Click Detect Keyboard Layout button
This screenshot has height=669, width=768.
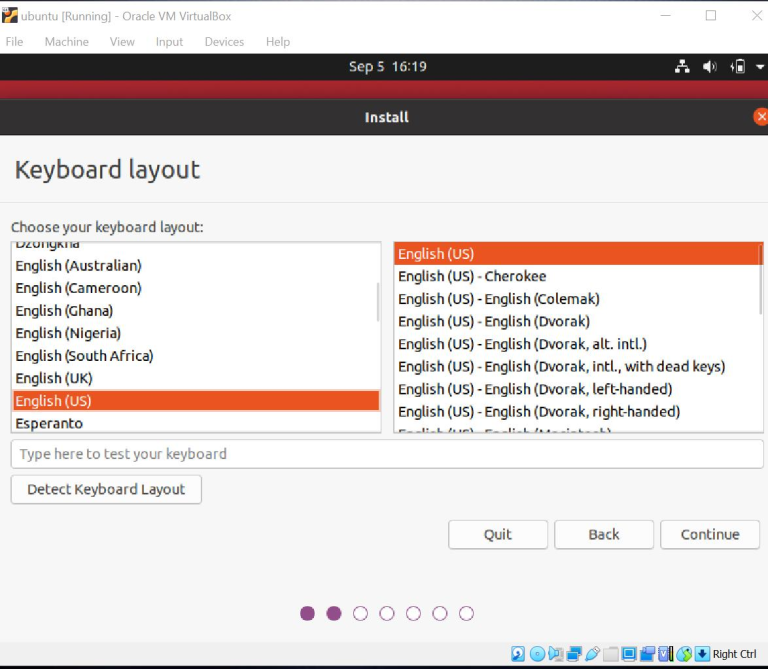tap(106, 489)
